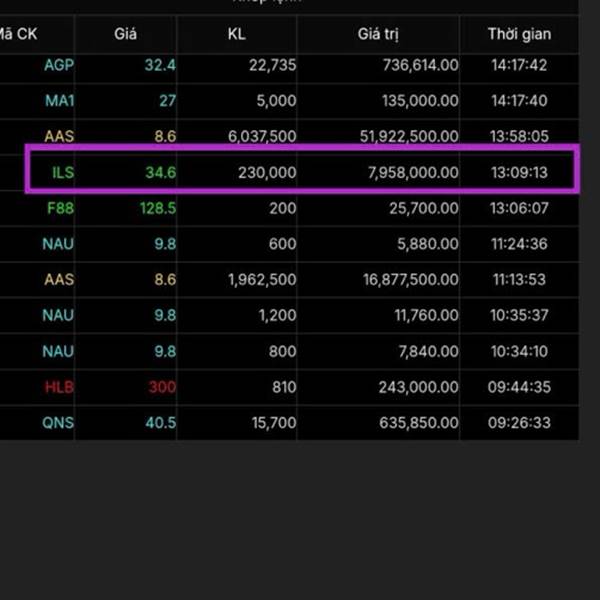Click the NAU row timestamped 11:24:36
The width and height of the screenshot is (600, 600).
[x=59, y=244]
